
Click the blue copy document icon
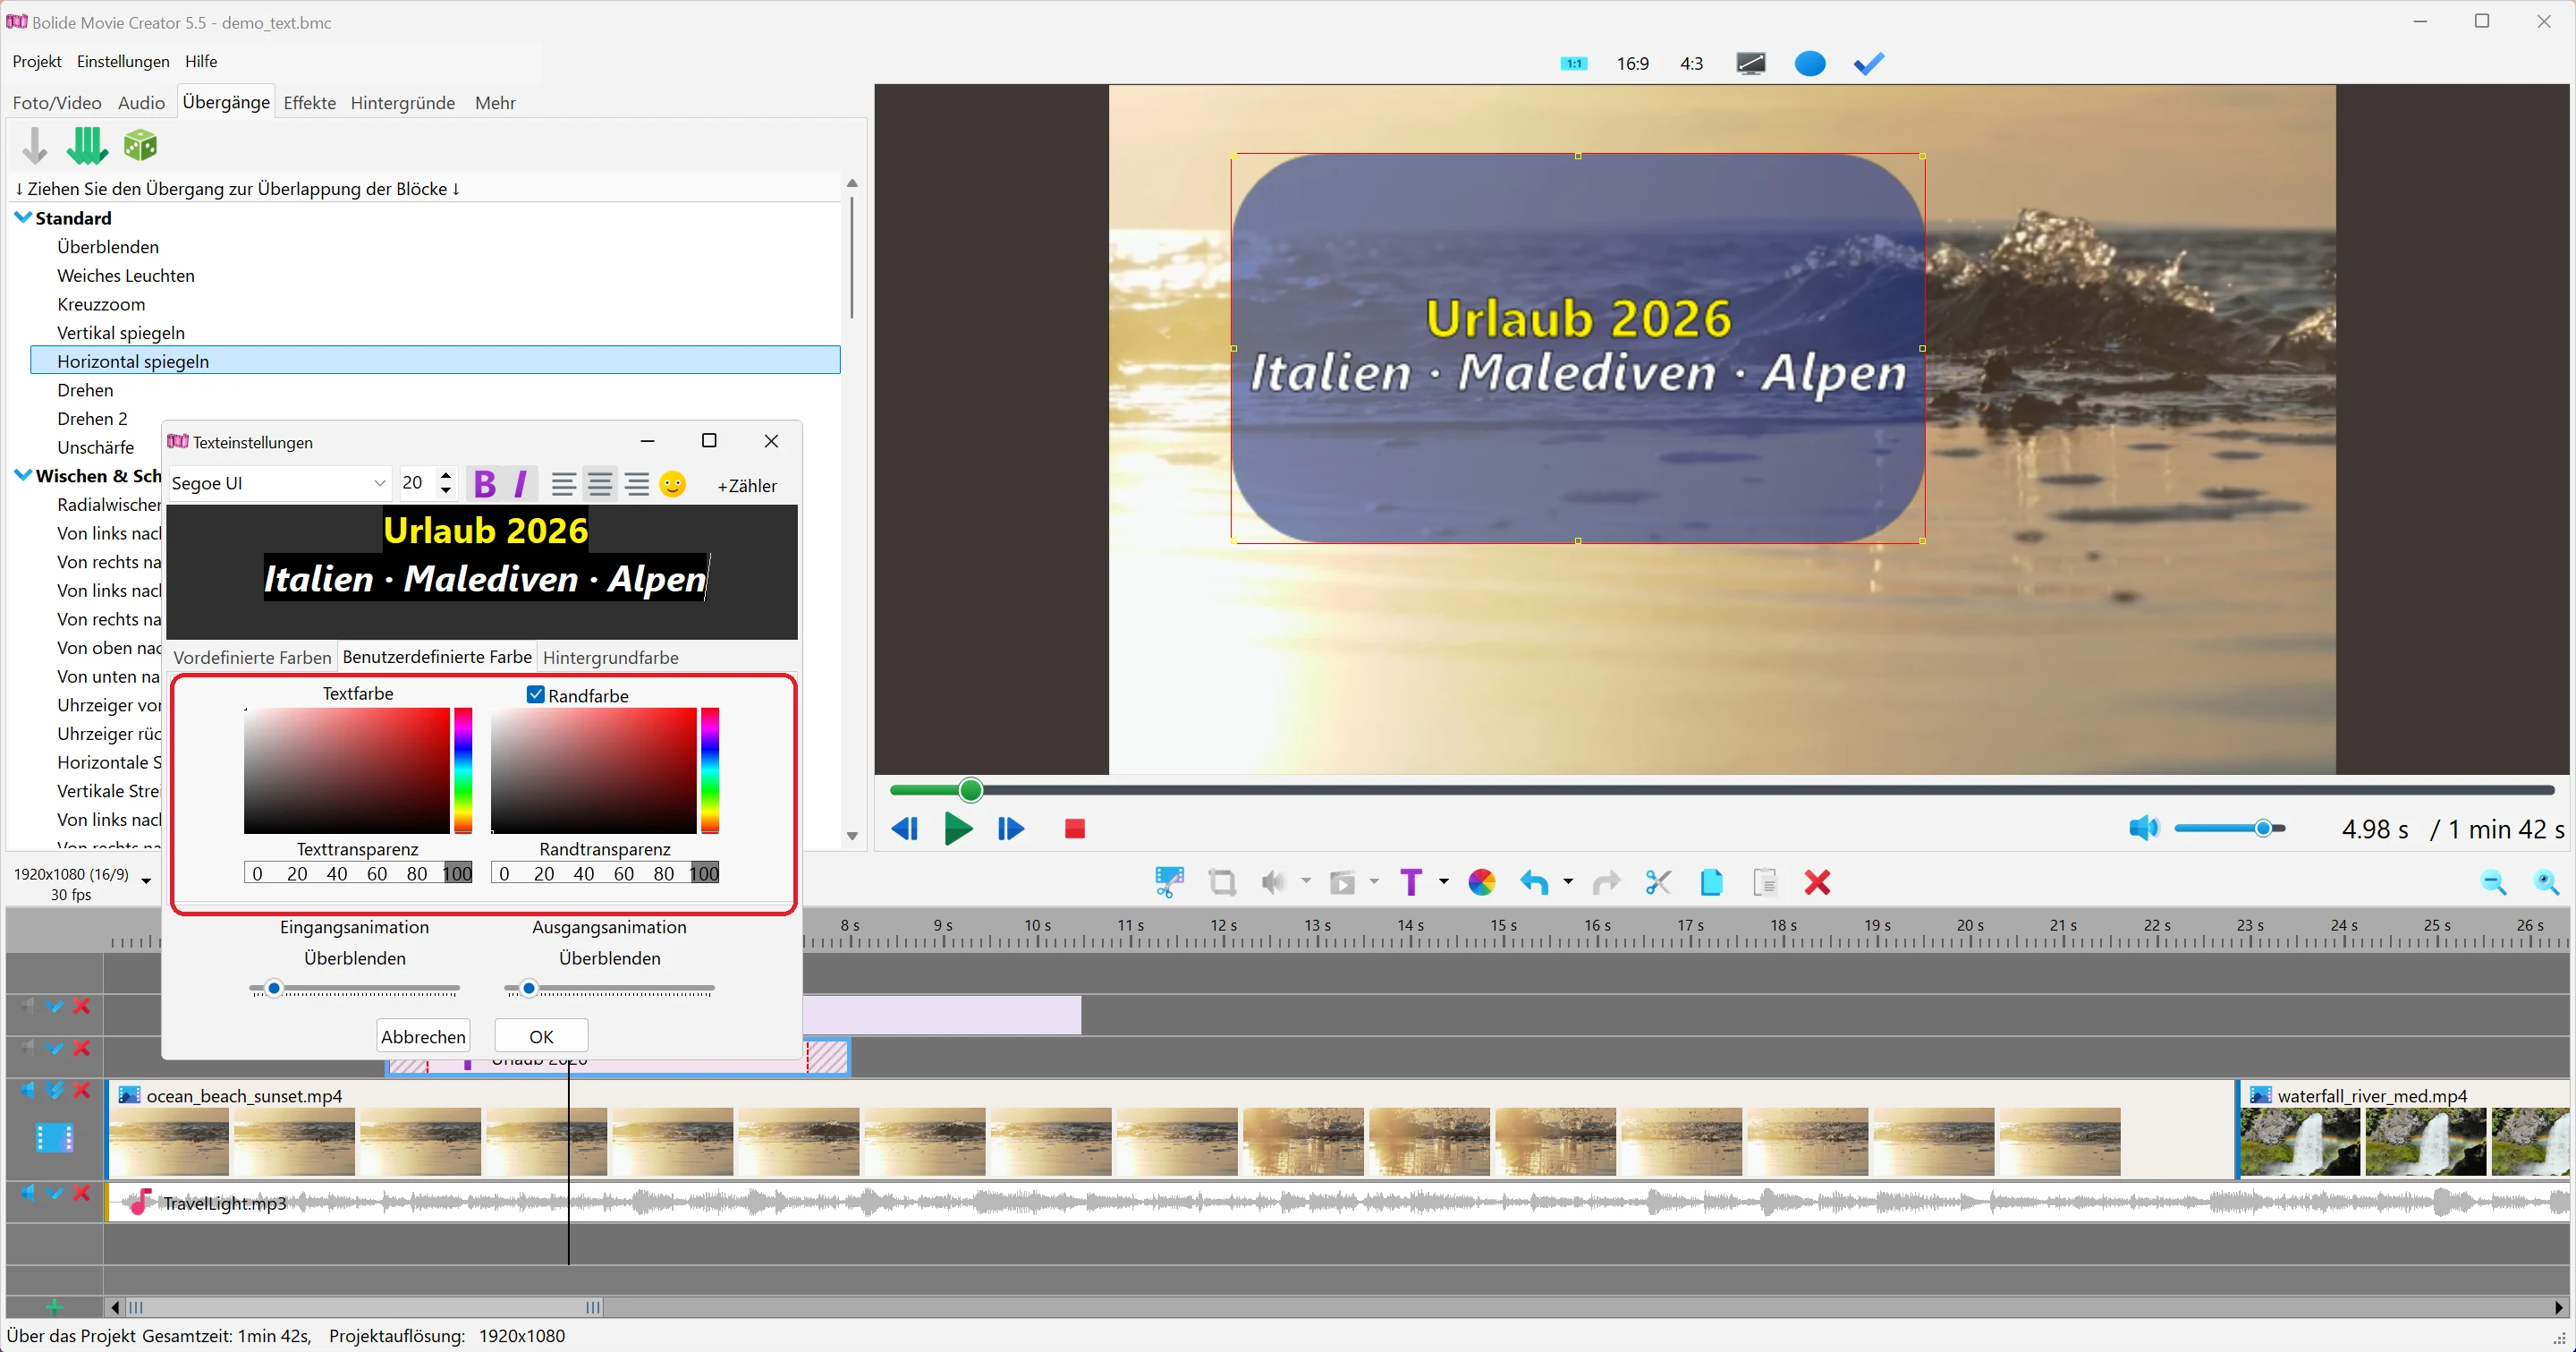[x=1711, y=882]
